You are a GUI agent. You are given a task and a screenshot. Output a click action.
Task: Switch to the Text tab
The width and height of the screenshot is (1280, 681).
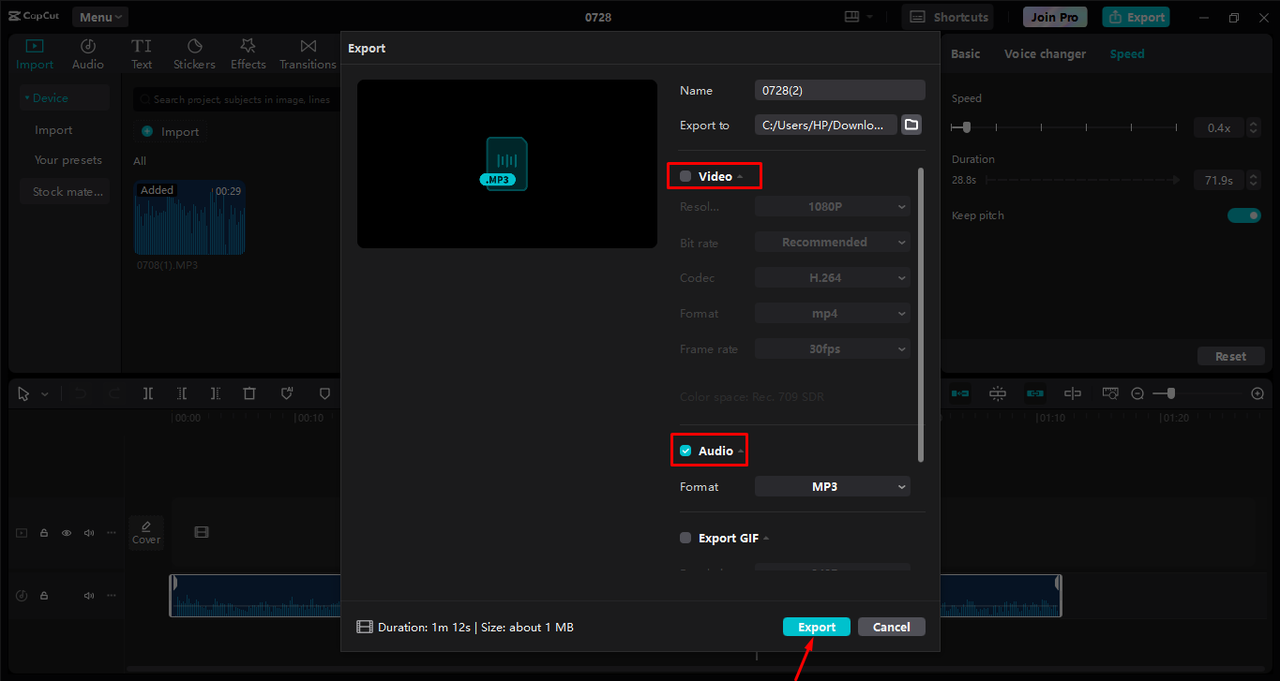pos(142,54)
